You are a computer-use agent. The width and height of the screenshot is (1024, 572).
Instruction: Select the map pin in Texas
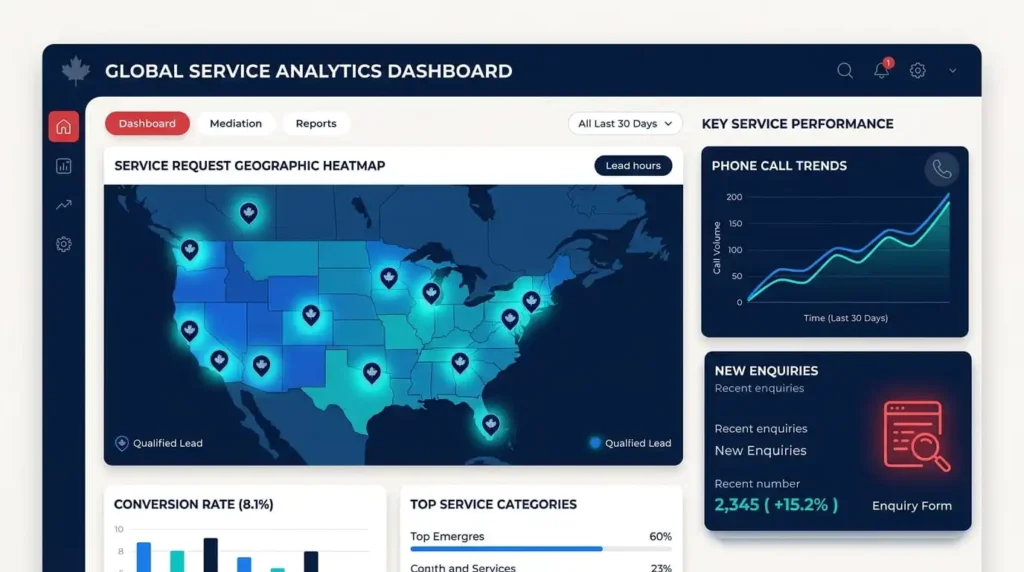(372, 373)
